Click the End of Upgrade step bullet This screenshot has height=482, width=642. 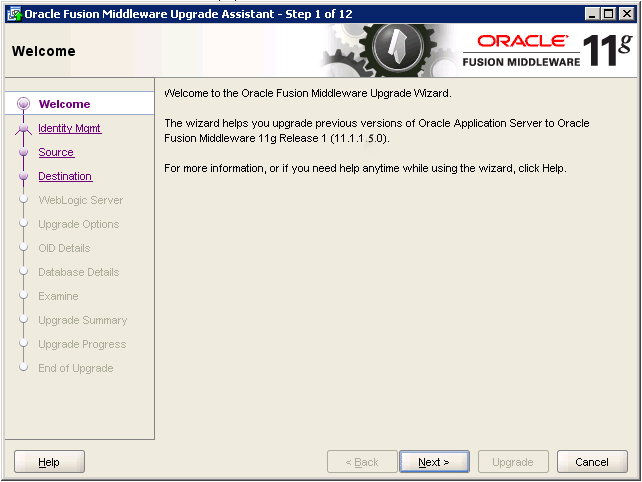tap(23, 367)
